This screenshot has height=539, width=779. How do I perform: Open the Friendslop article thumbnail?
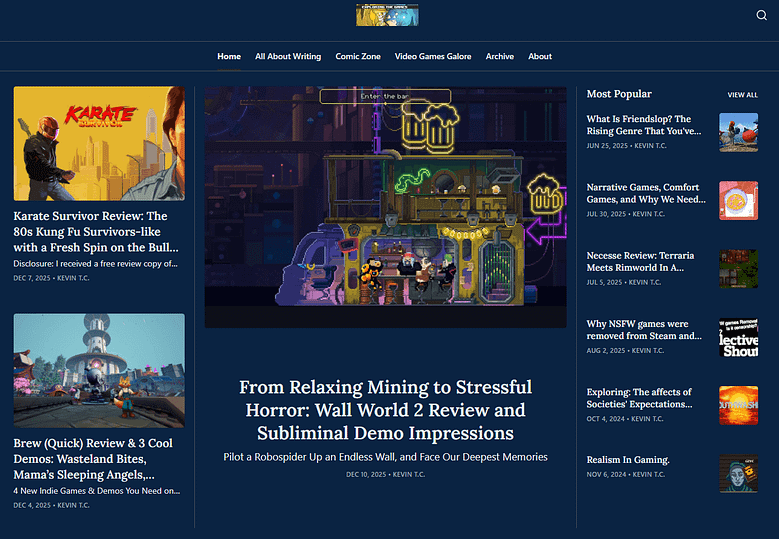[739, 132]
